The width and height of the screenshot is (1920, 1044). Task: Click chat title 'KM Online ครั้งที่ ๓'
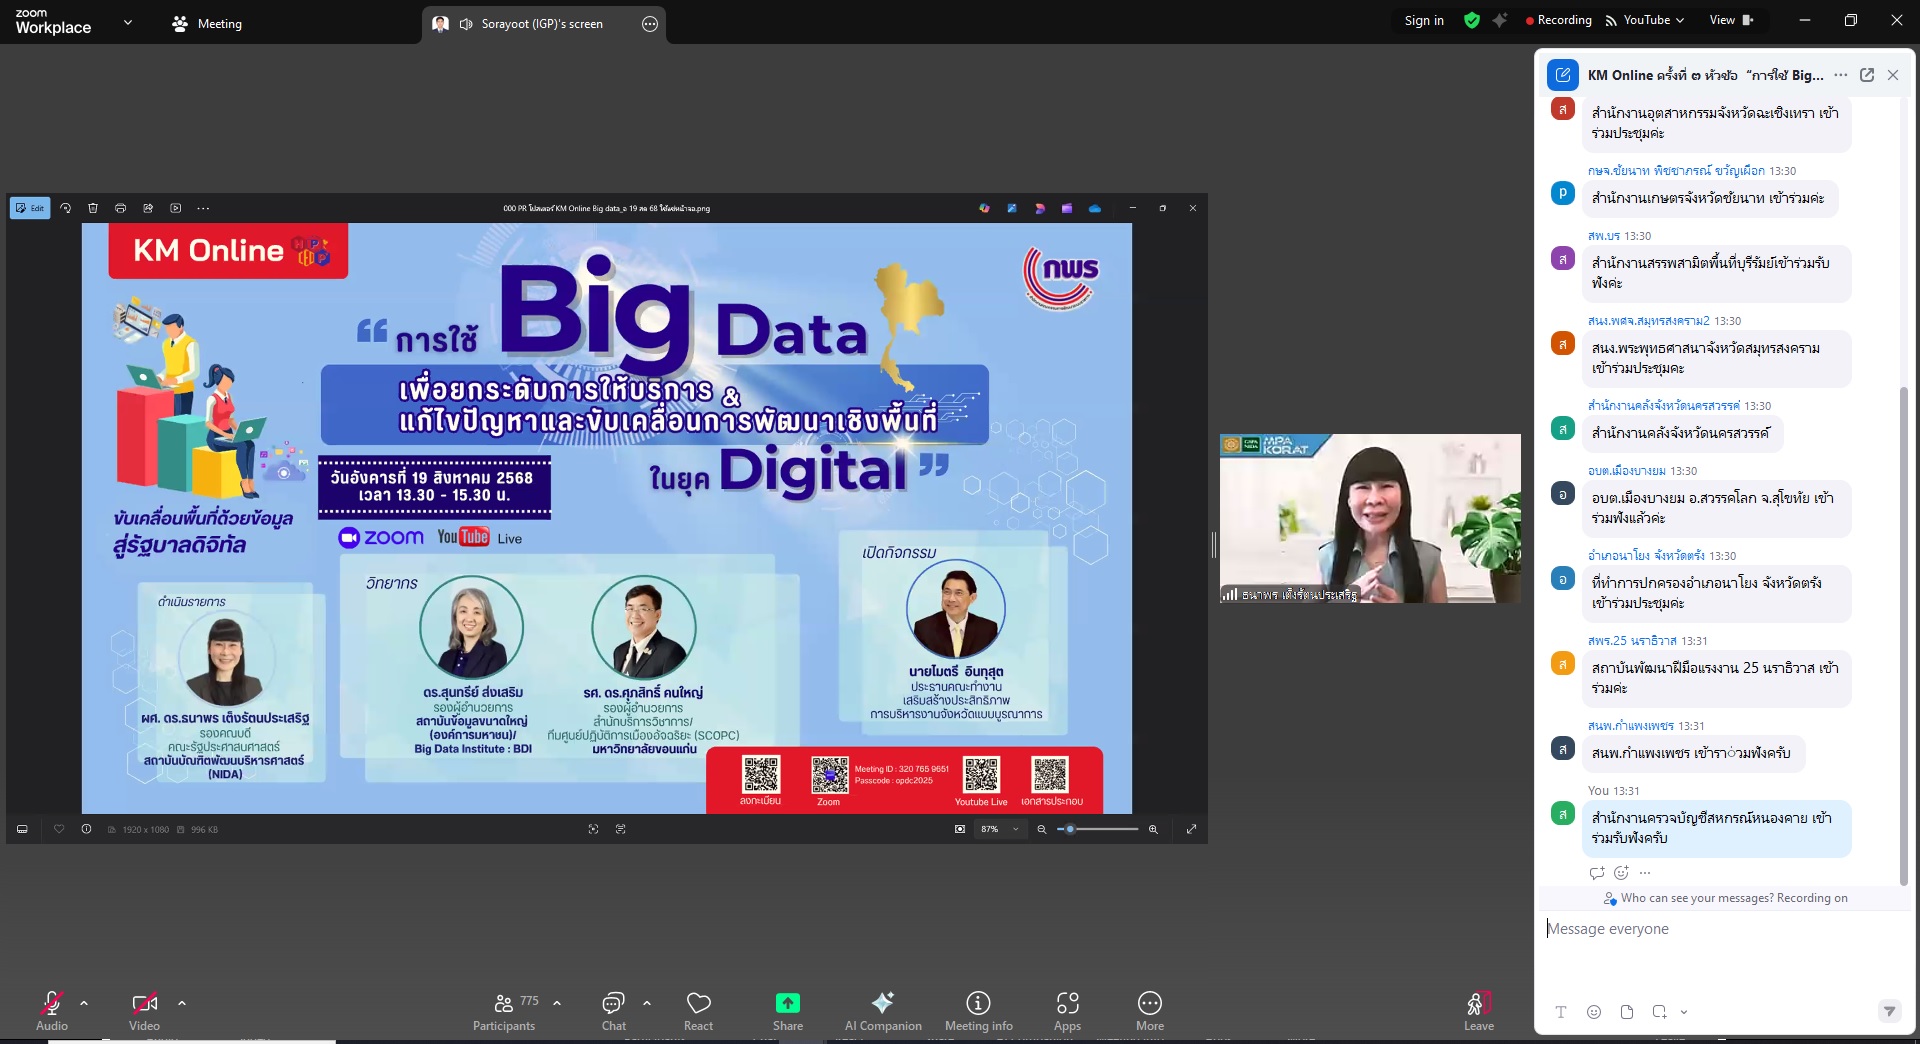tap(1705, 75)
